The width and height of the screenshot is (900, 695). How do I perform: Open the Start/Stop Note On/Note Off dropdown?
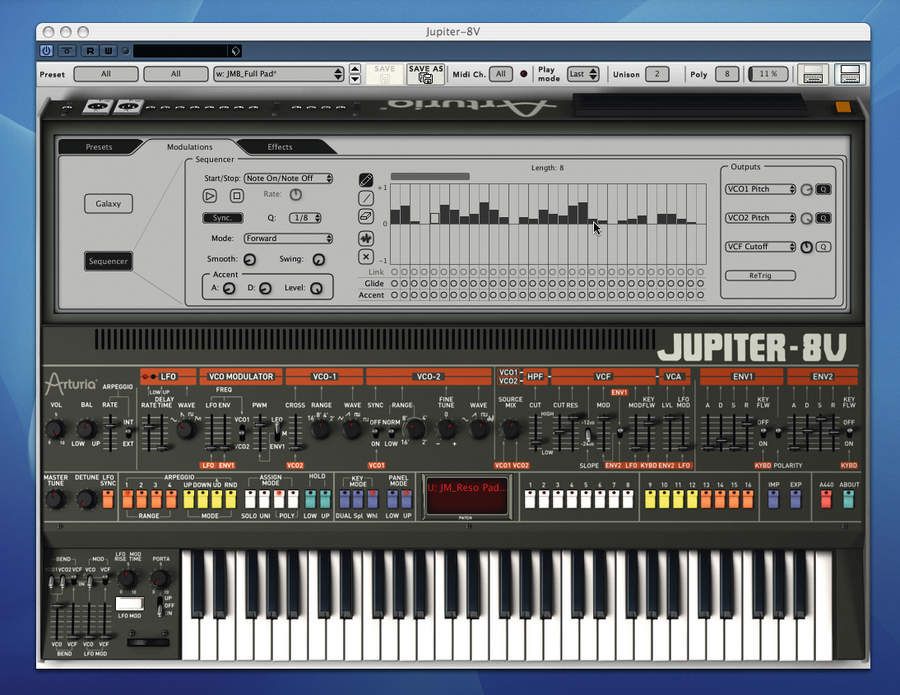click(289, 178)
